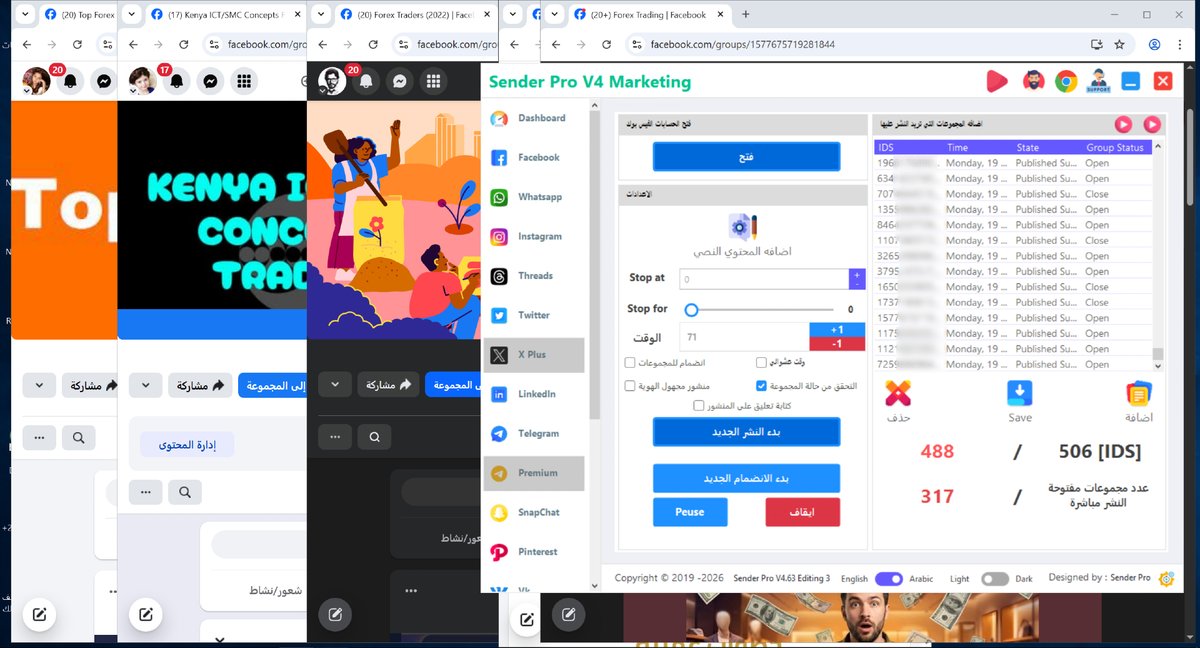
Task: Enable the وقت عشوائي random time checkbox
Action: point(762,363)
